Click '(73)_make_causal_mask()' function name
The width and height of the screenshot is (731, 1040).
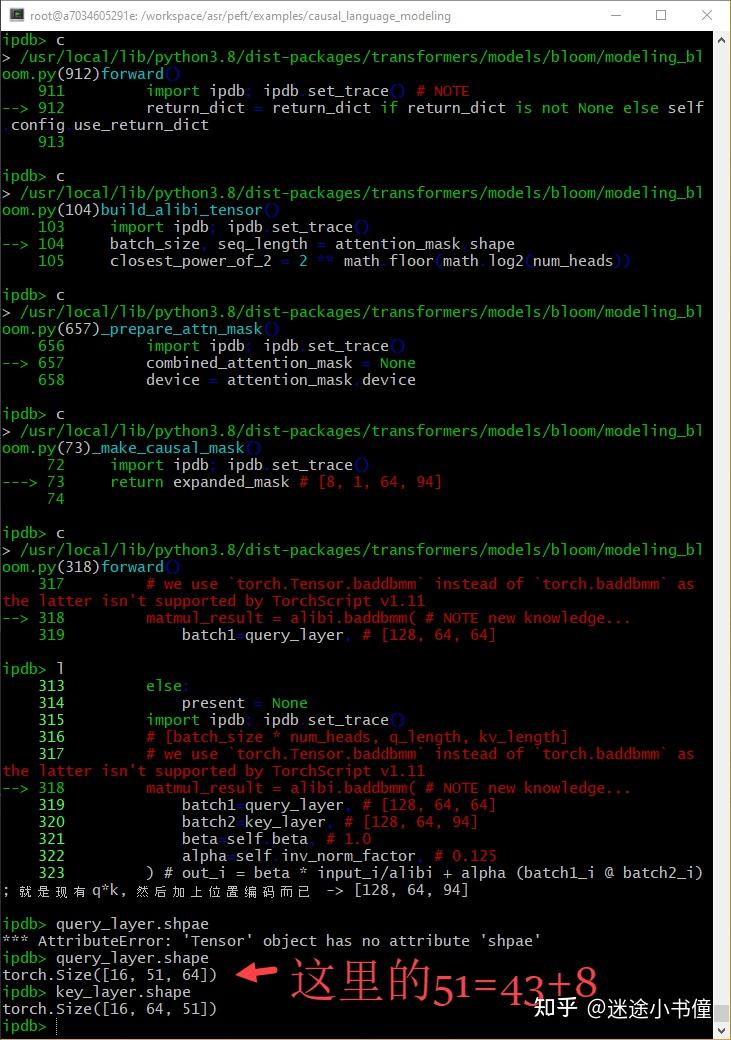(159, 448)
